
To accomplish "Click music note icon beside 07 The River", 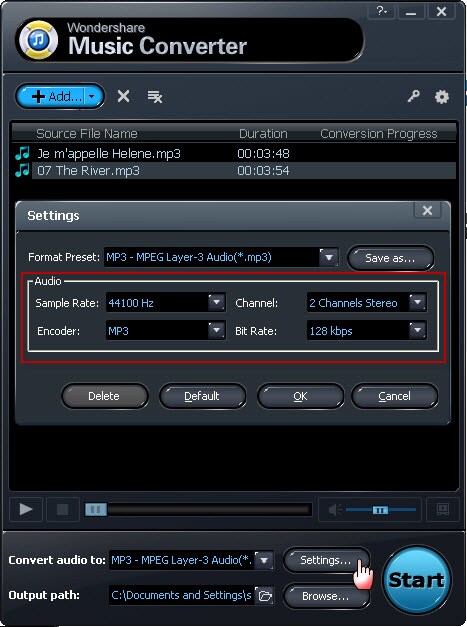I will [x=22, y=170].
